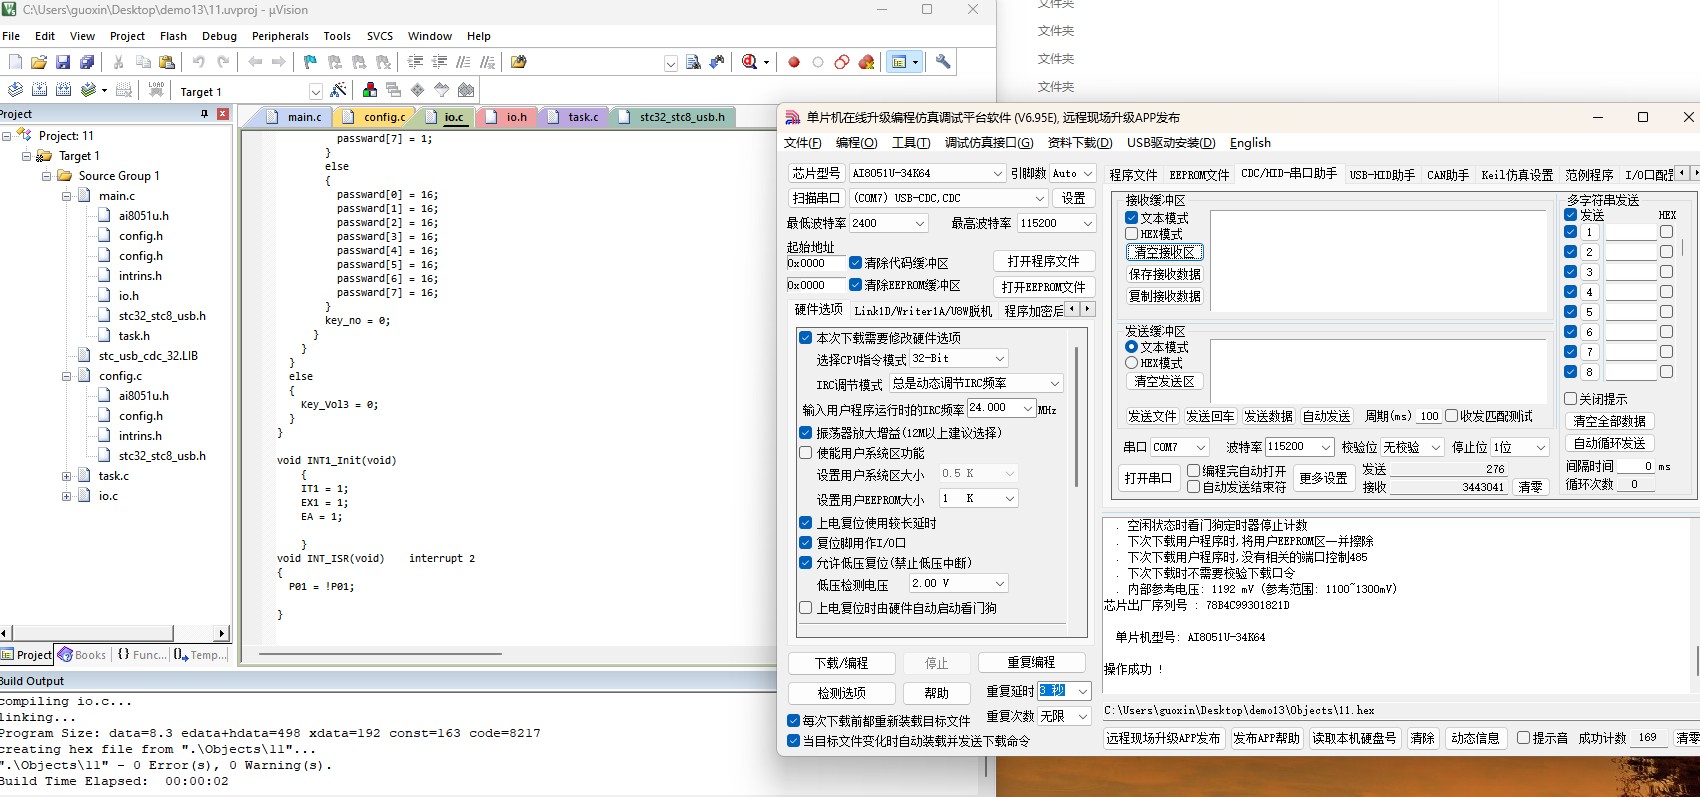Screen dimensions: 1700x797
Task: Check 上电复位时由硬件自动启动看门狗
Action: (x=806, y=608)
